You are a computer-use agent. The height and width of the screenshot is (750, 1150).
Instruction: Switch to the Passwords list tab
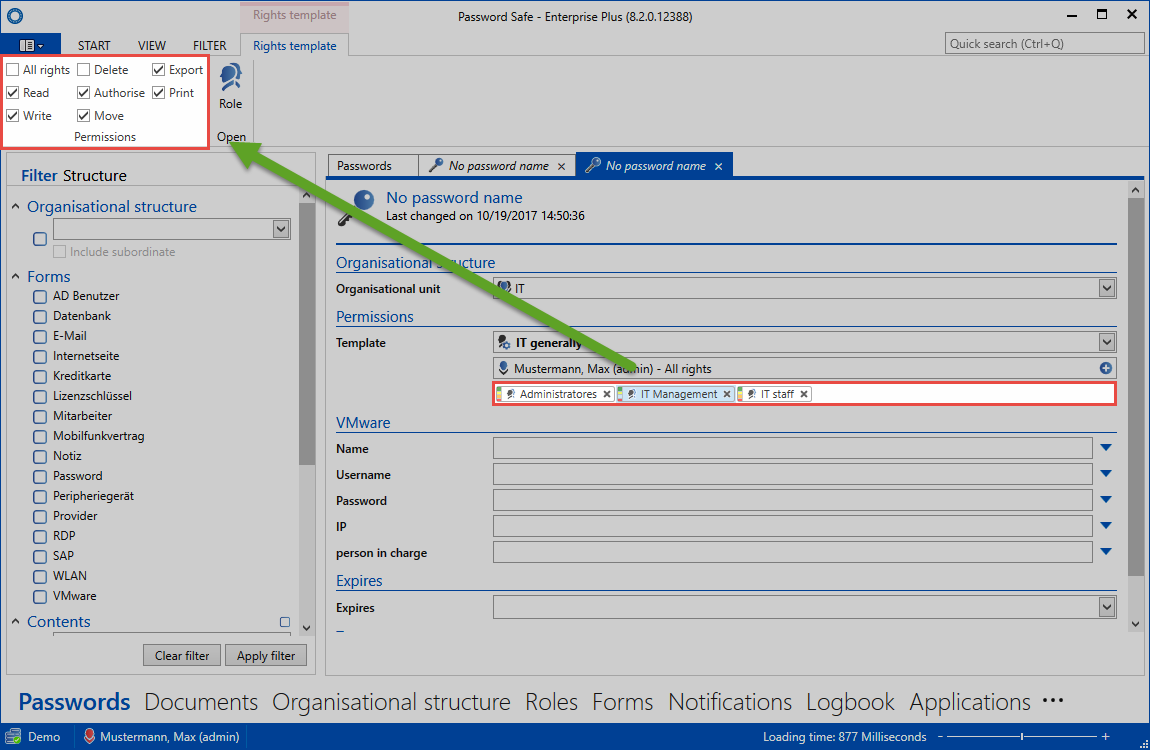[373, 166]
